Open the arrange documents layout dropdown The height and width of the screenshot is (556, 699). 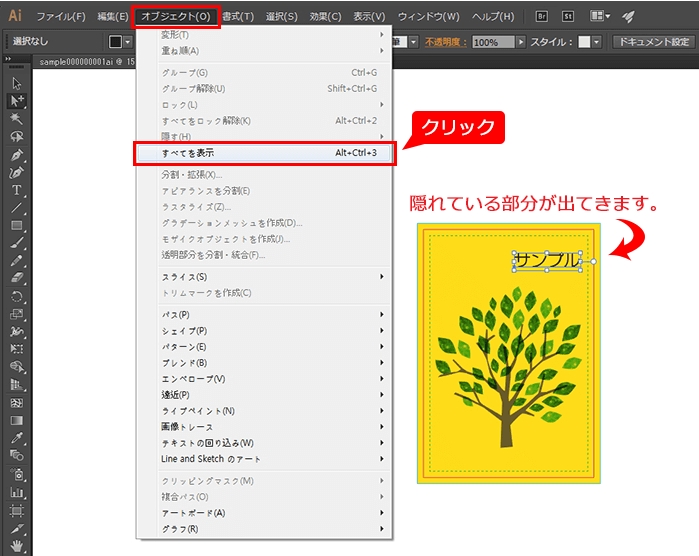pyautogui.click(x=600, y=16)
